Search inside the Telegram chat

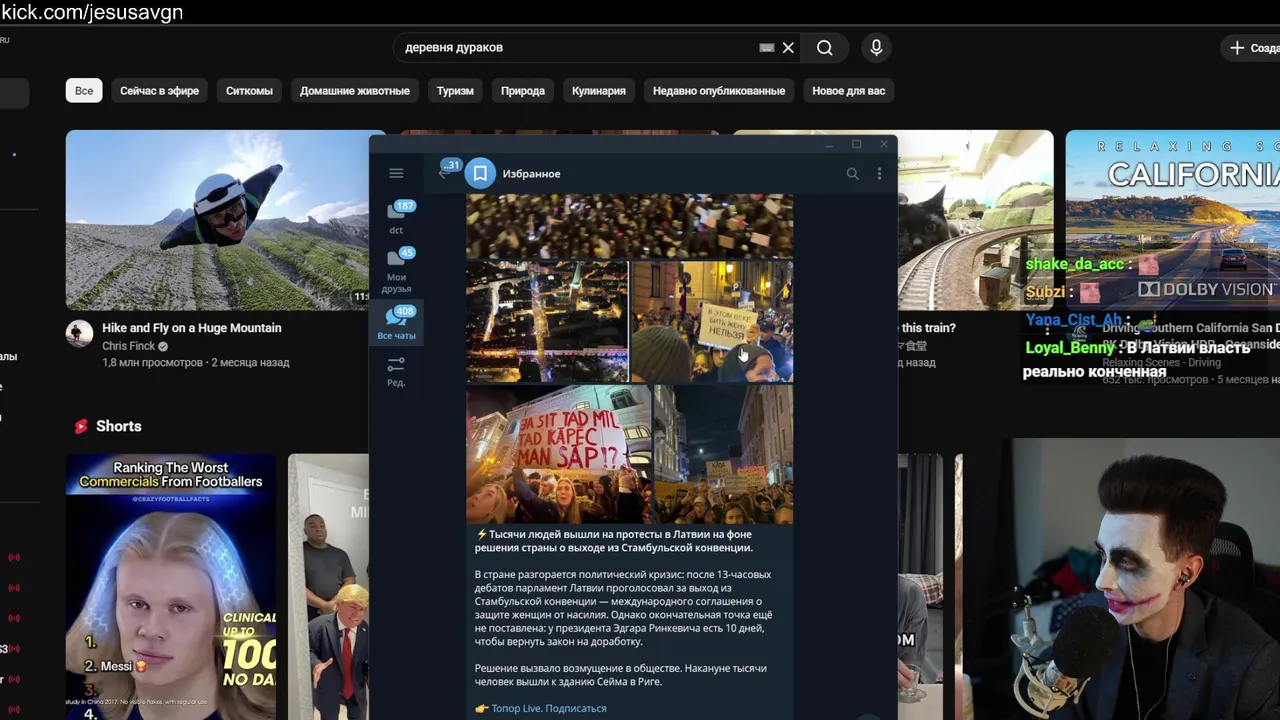(852, 174)
